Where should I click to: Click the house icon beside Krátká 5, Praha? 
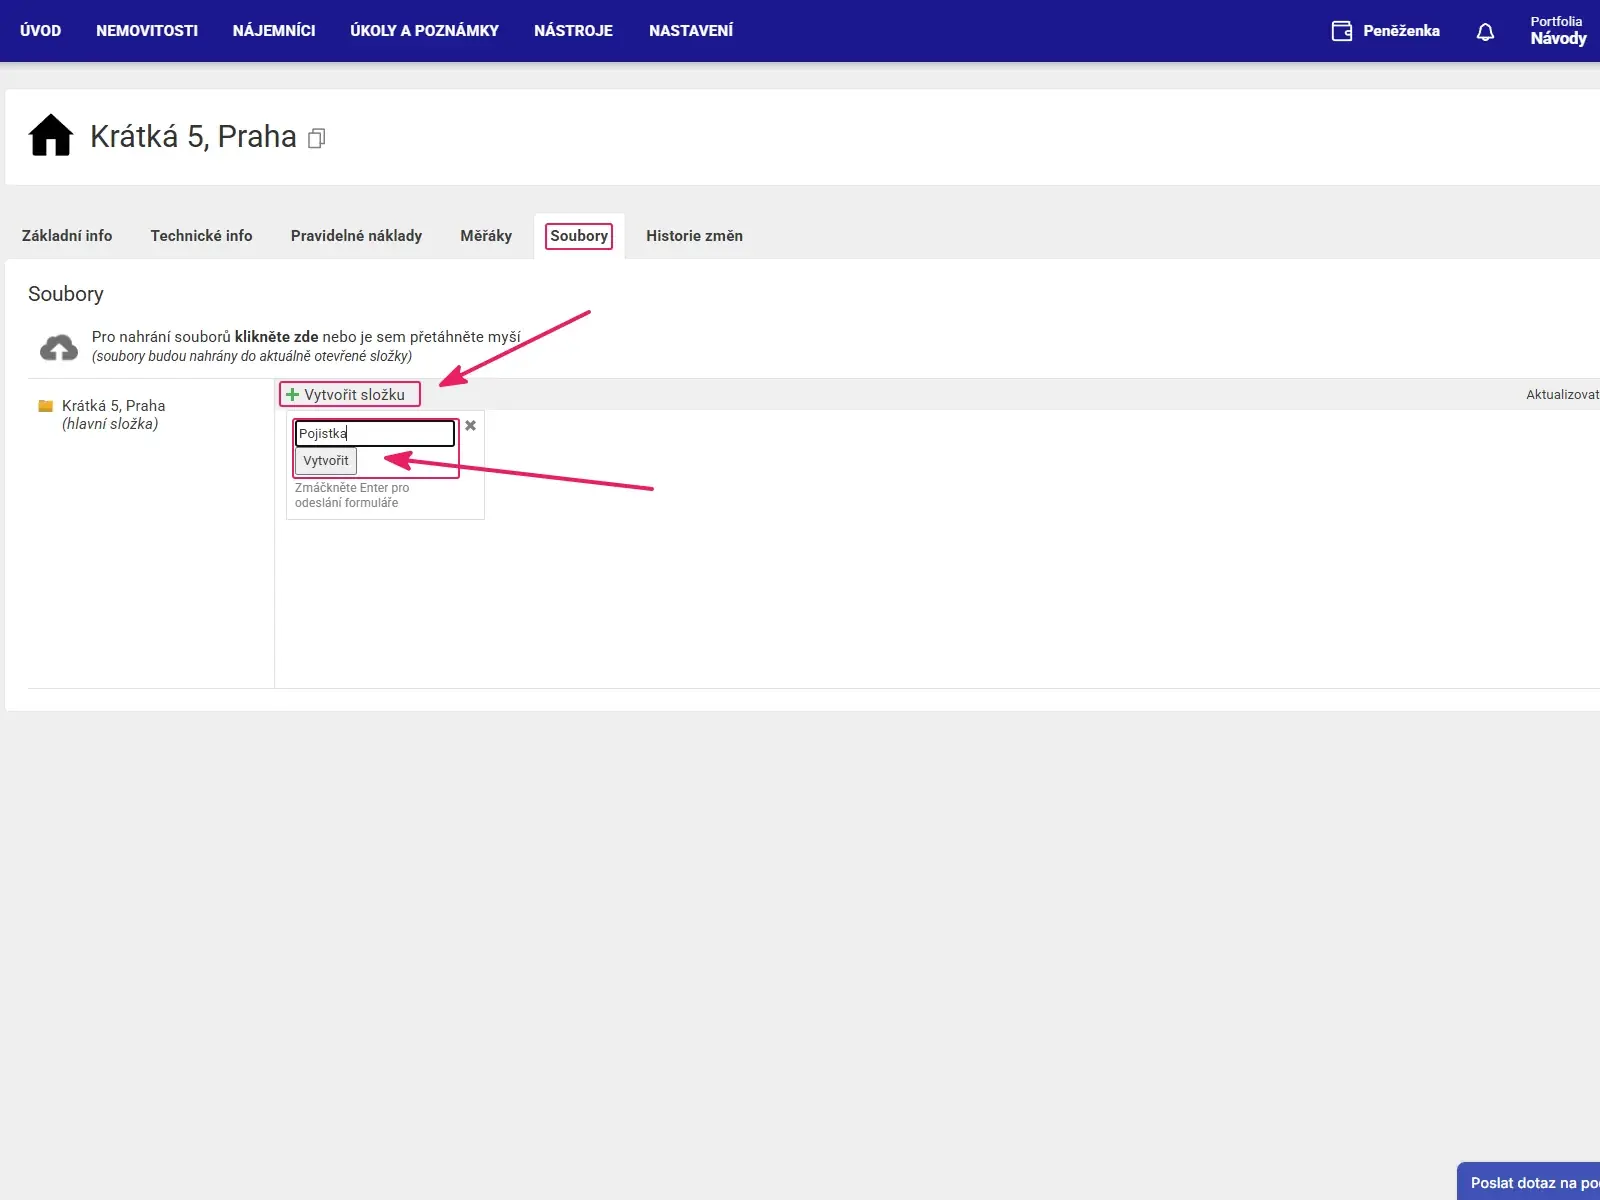pos(51,136)
